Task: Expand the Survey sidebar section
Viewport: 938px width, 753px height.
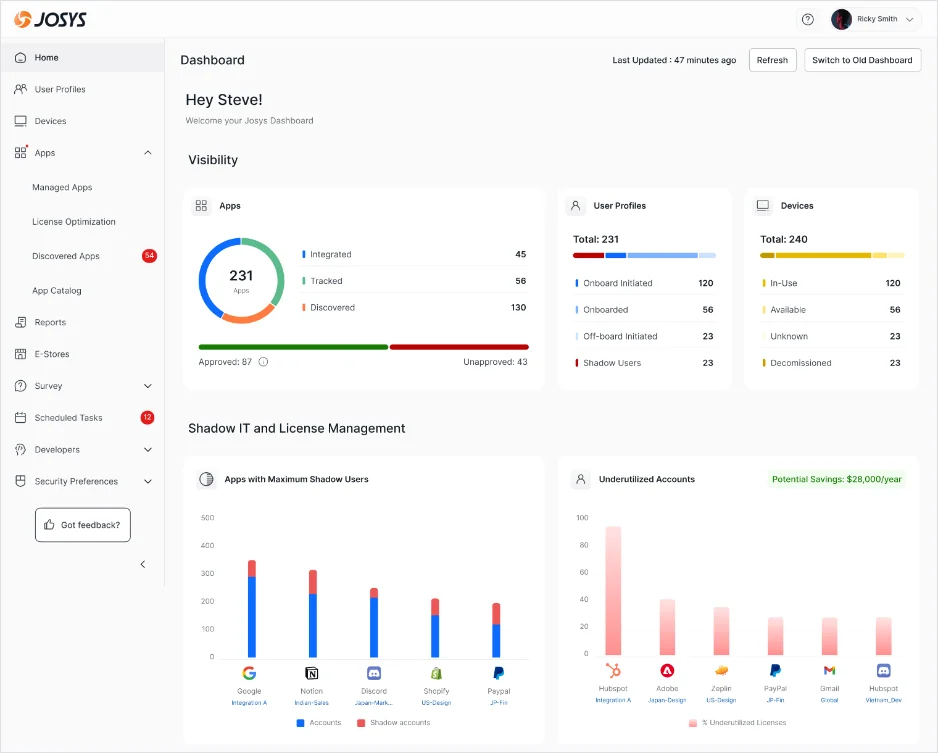Action: (148, 386)
